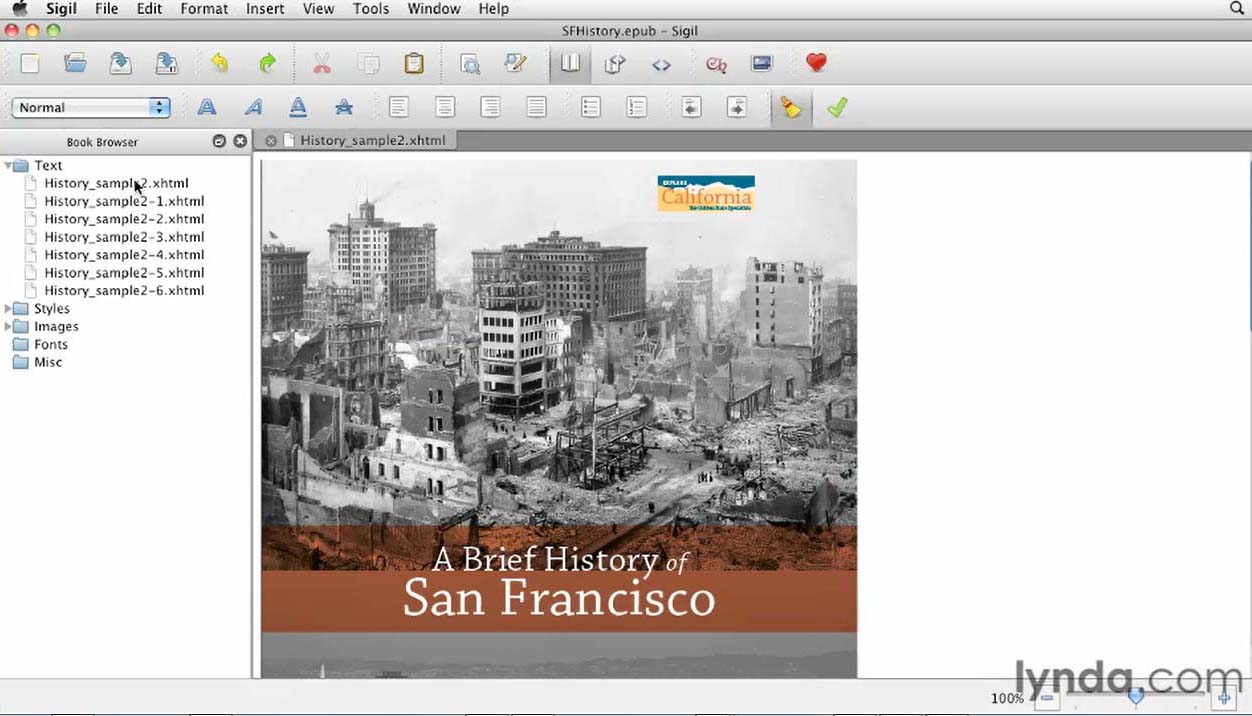
Task: Click the green Redo arrow icon
Action: tap(267, 64)
